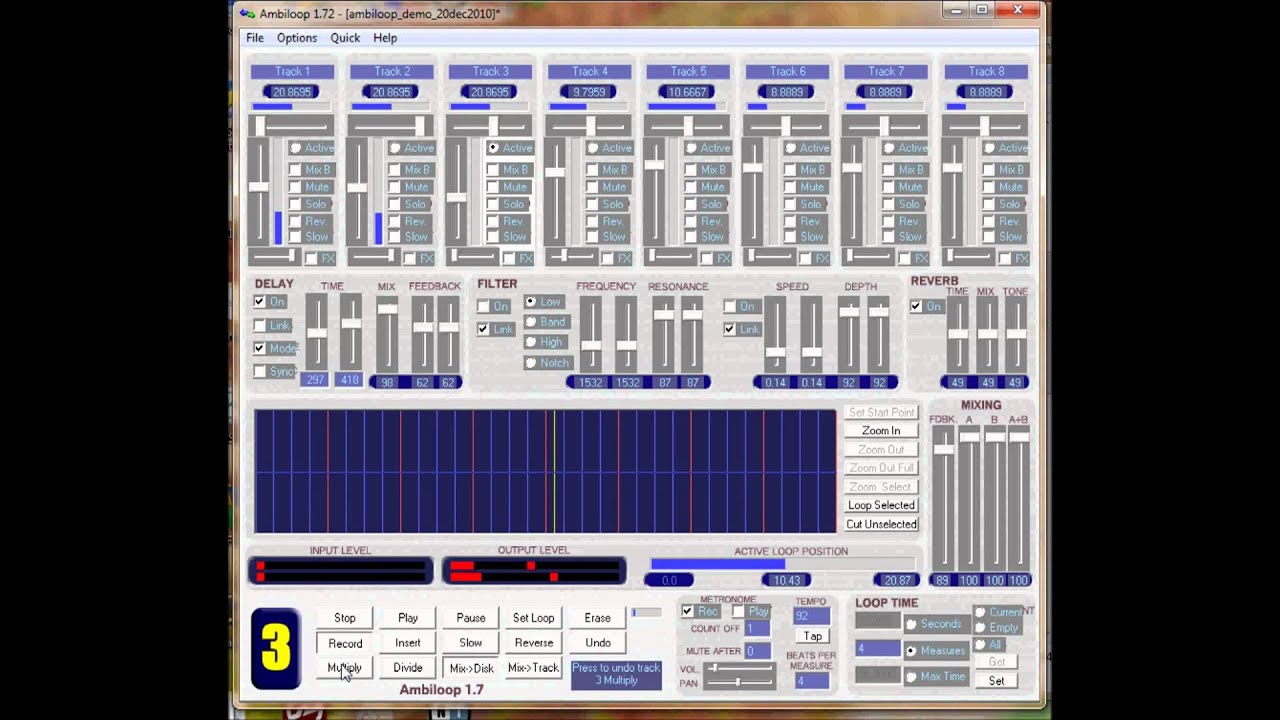Screen dimensions: 1280x720
Task: Enable the Metronome Play checkbox
Action: [x=738, y=611]
